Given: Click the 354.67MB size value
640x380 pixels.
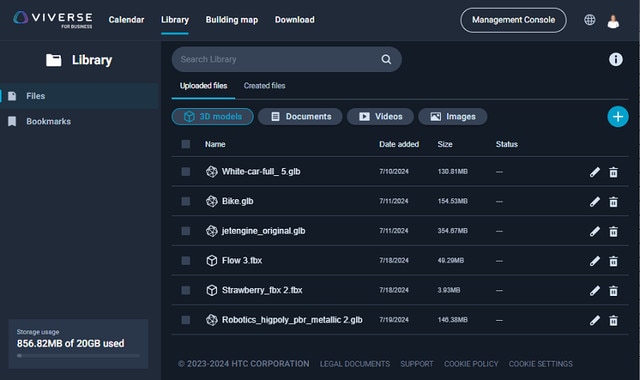Looking at the screenshot, I should click(x=453, y=231).
